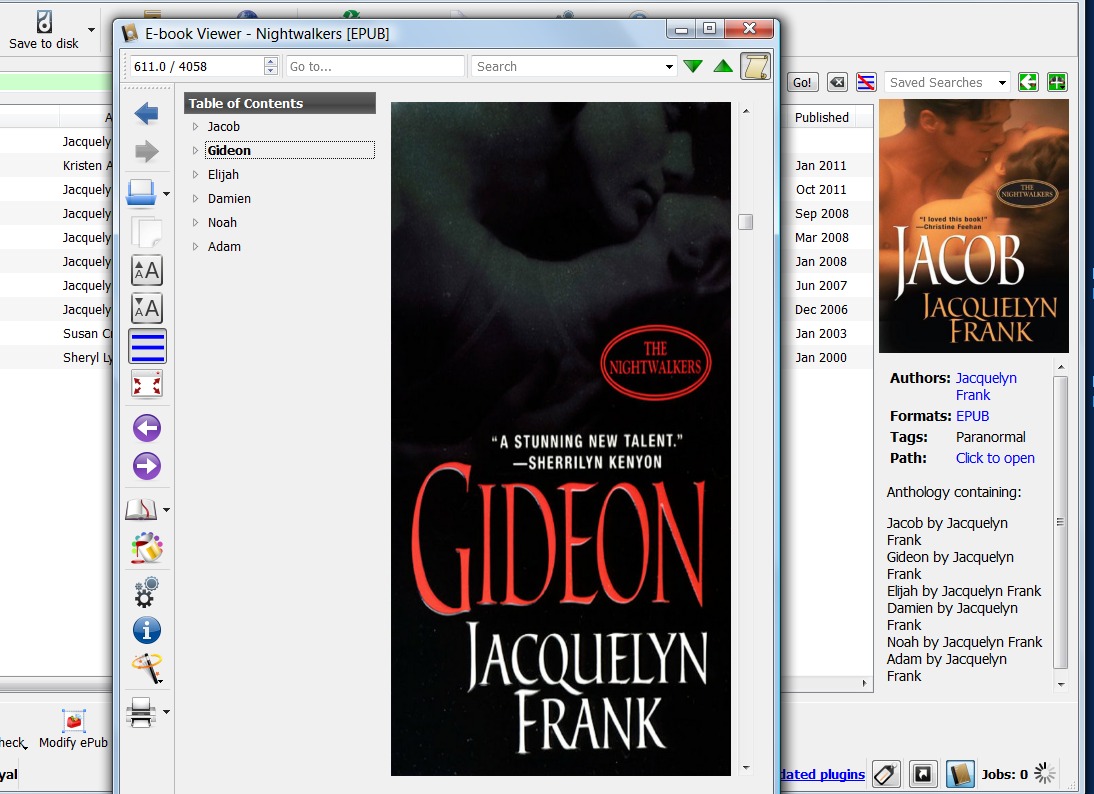Viewport: 1094px width, 794px height.
Task: Open the Search field dropdown arrow
Action: coord(669,67)
